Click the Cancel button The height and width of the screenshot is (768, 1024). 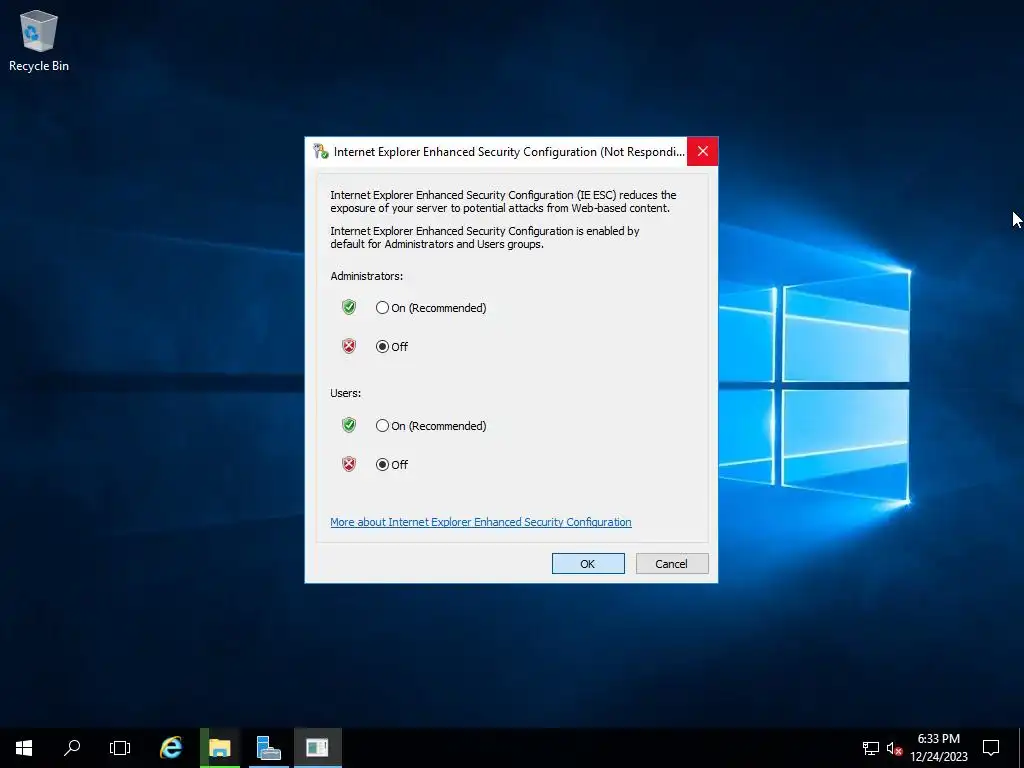[672, 564]
